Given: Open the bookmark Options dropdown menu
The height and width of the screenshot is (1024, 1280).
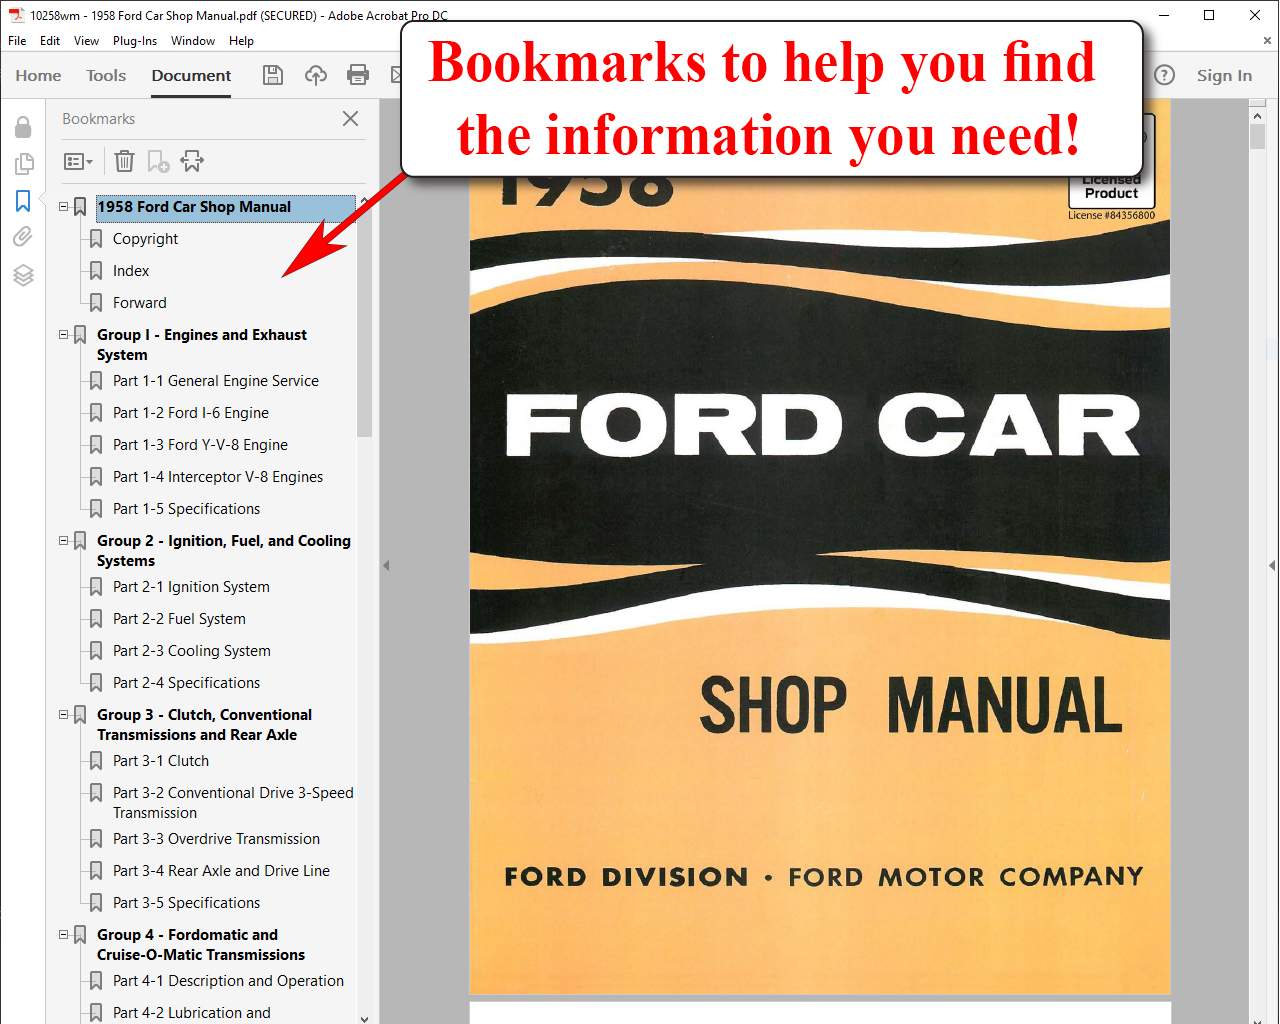Looking at the screenshot, I should pos(78,161).
